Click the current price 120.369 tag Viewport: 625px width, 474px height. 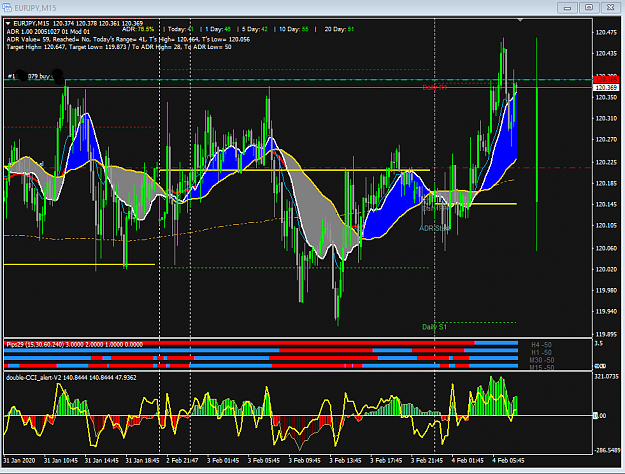click(x=606, y=87)
